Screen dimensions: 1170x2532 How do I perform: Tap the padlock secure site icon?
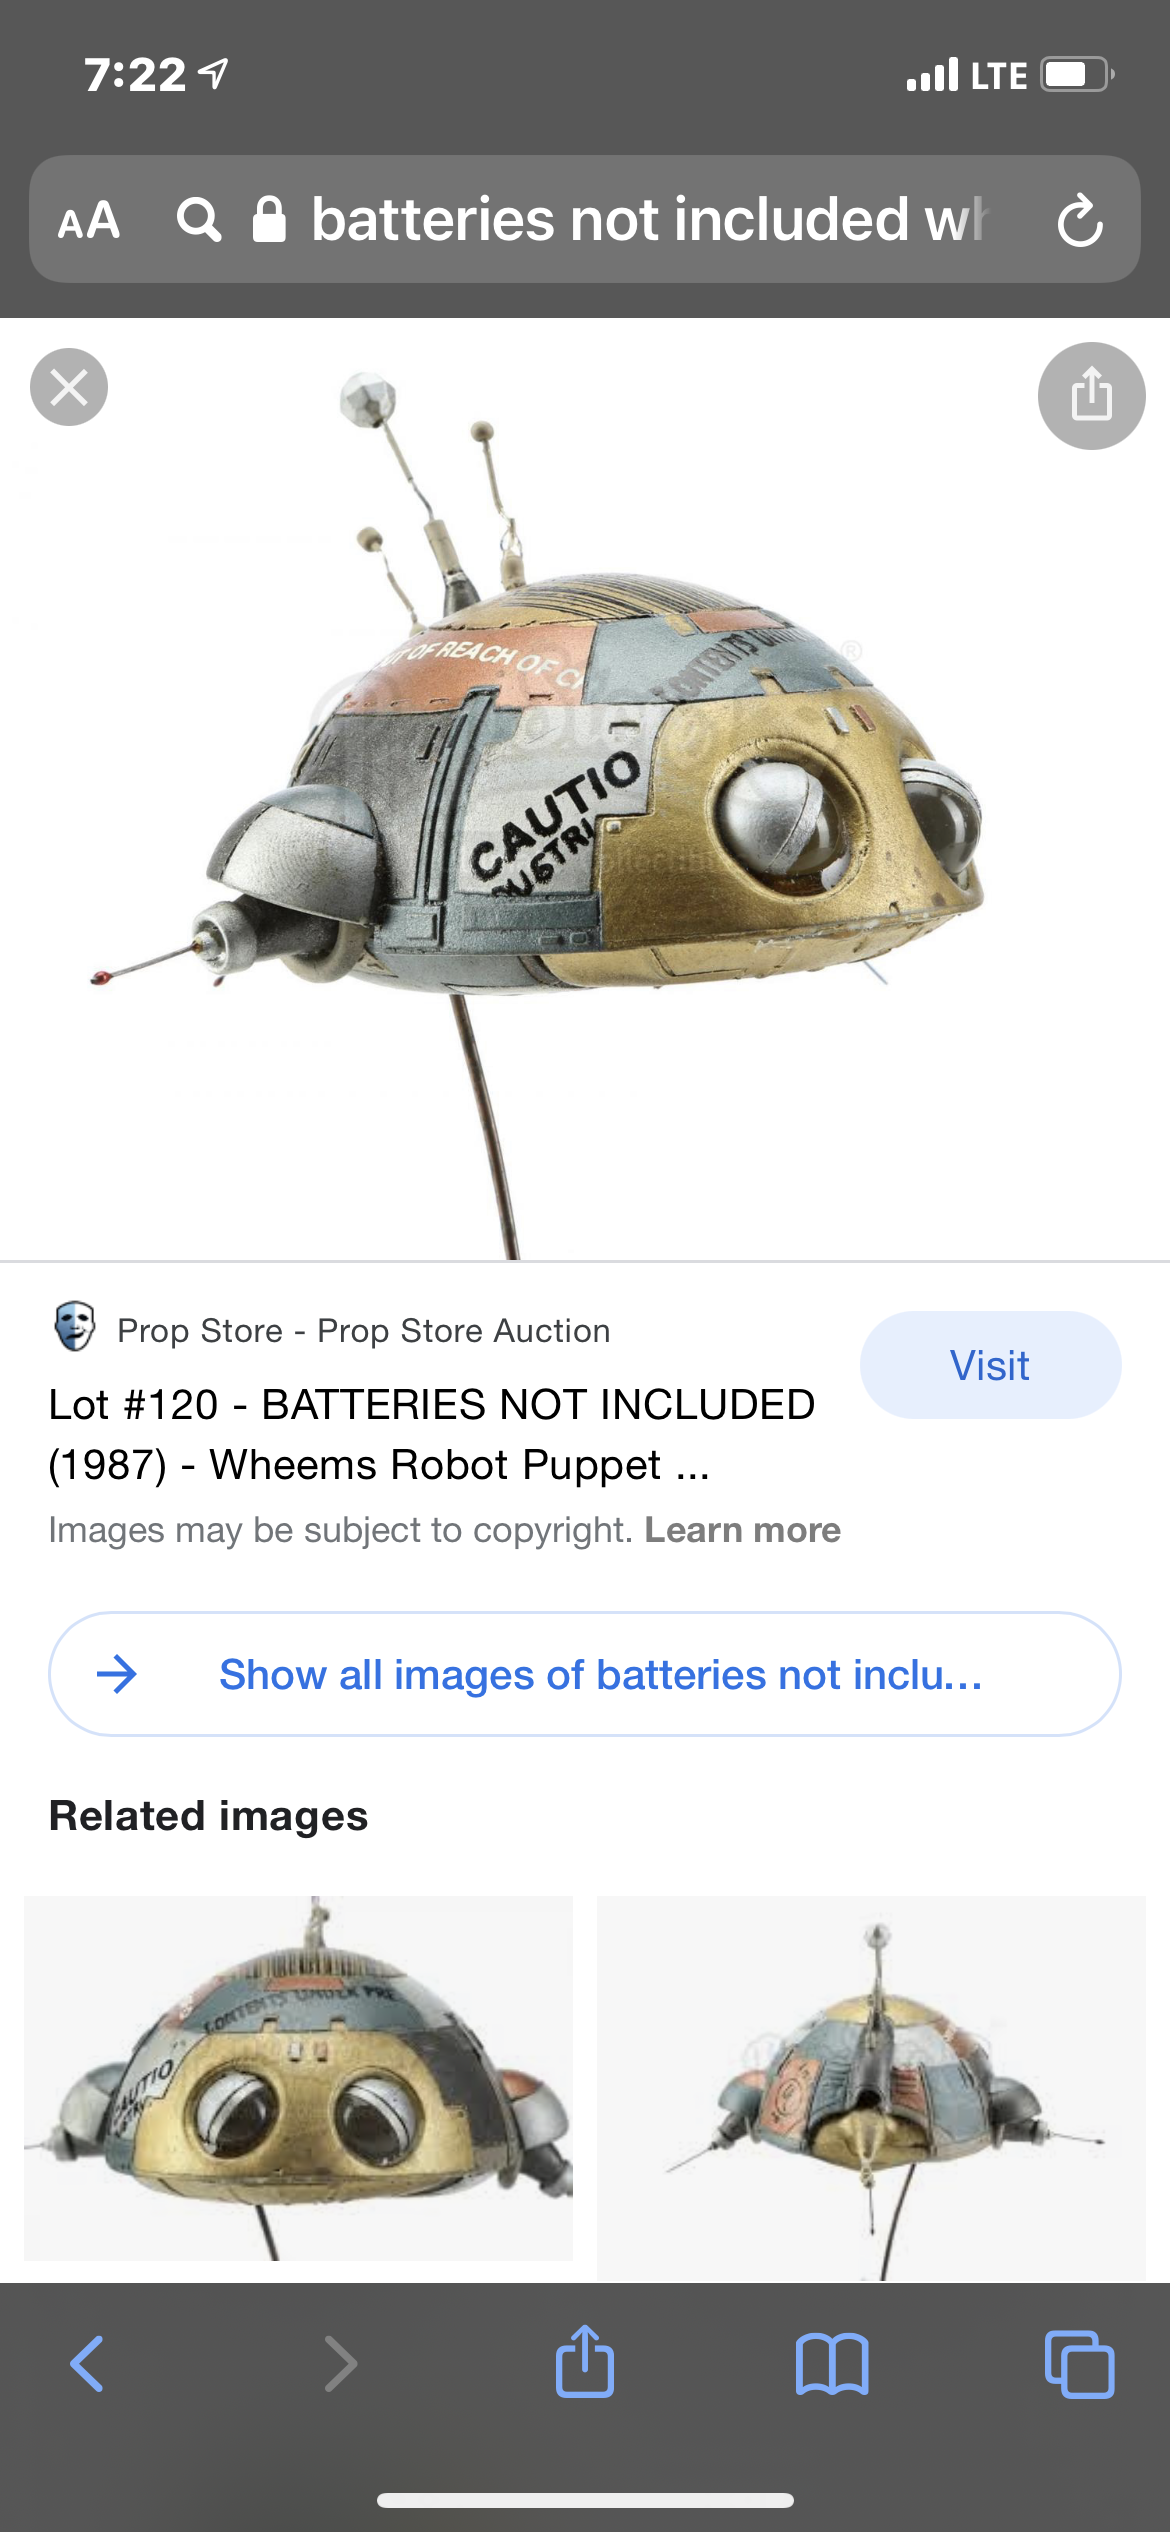click(269, 219)
